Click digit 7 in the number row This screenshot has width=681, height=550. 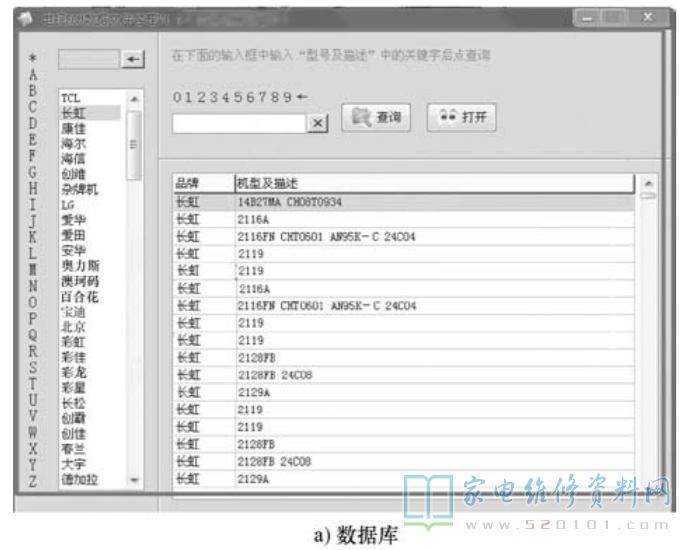pos(263,97)
